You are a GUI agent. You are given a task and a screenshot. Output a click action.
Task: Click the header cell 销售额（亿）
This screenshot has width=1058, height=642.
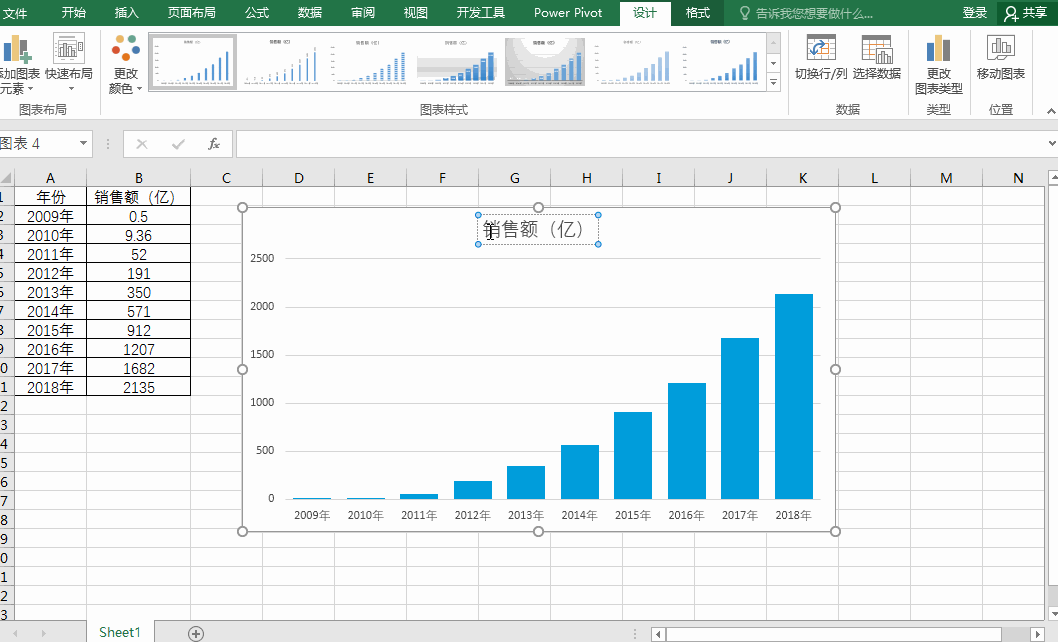pos(138,197)
